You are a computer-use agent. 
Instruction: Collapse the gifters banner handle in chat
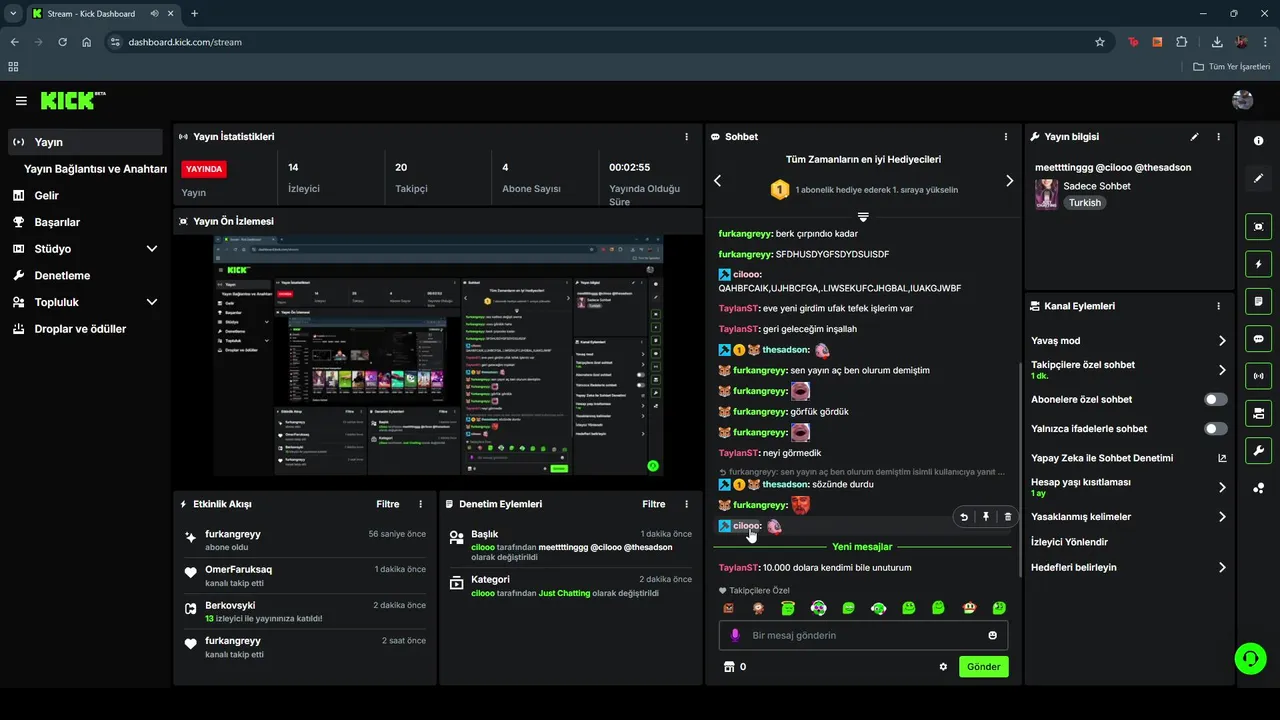click(x=863, y=217)
